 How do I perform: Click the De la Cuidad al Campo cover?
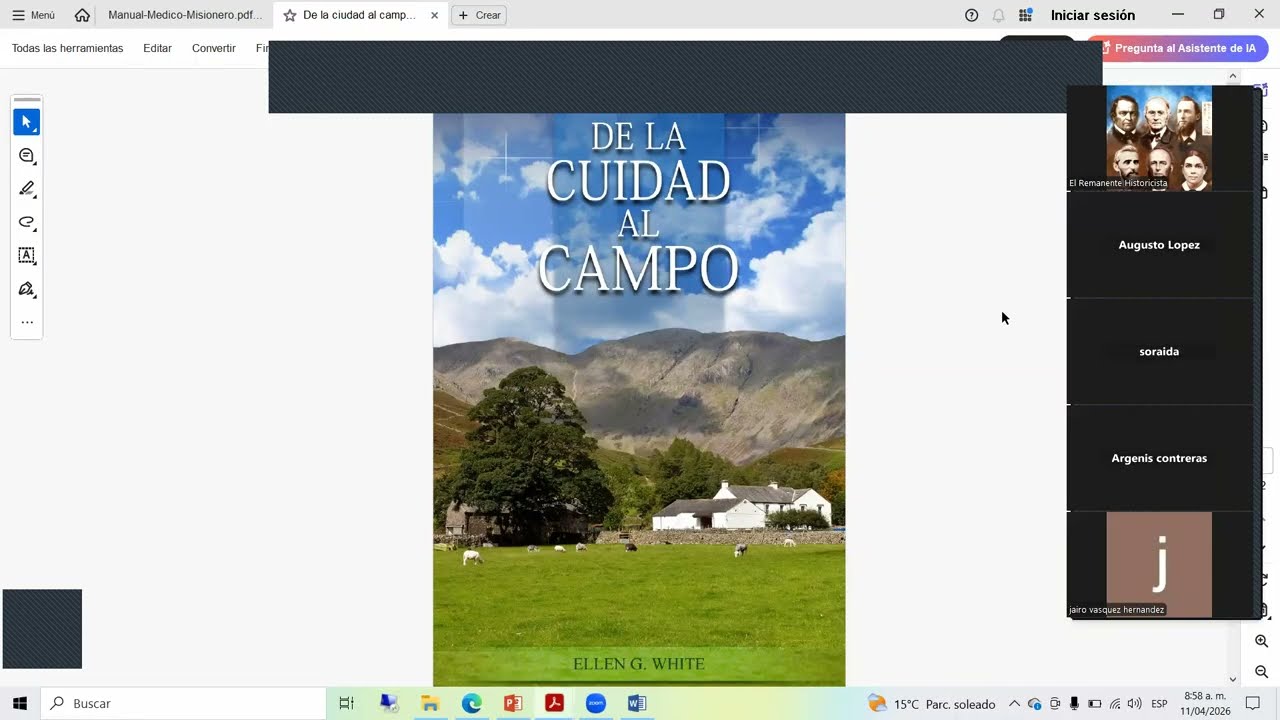point(639,400)
